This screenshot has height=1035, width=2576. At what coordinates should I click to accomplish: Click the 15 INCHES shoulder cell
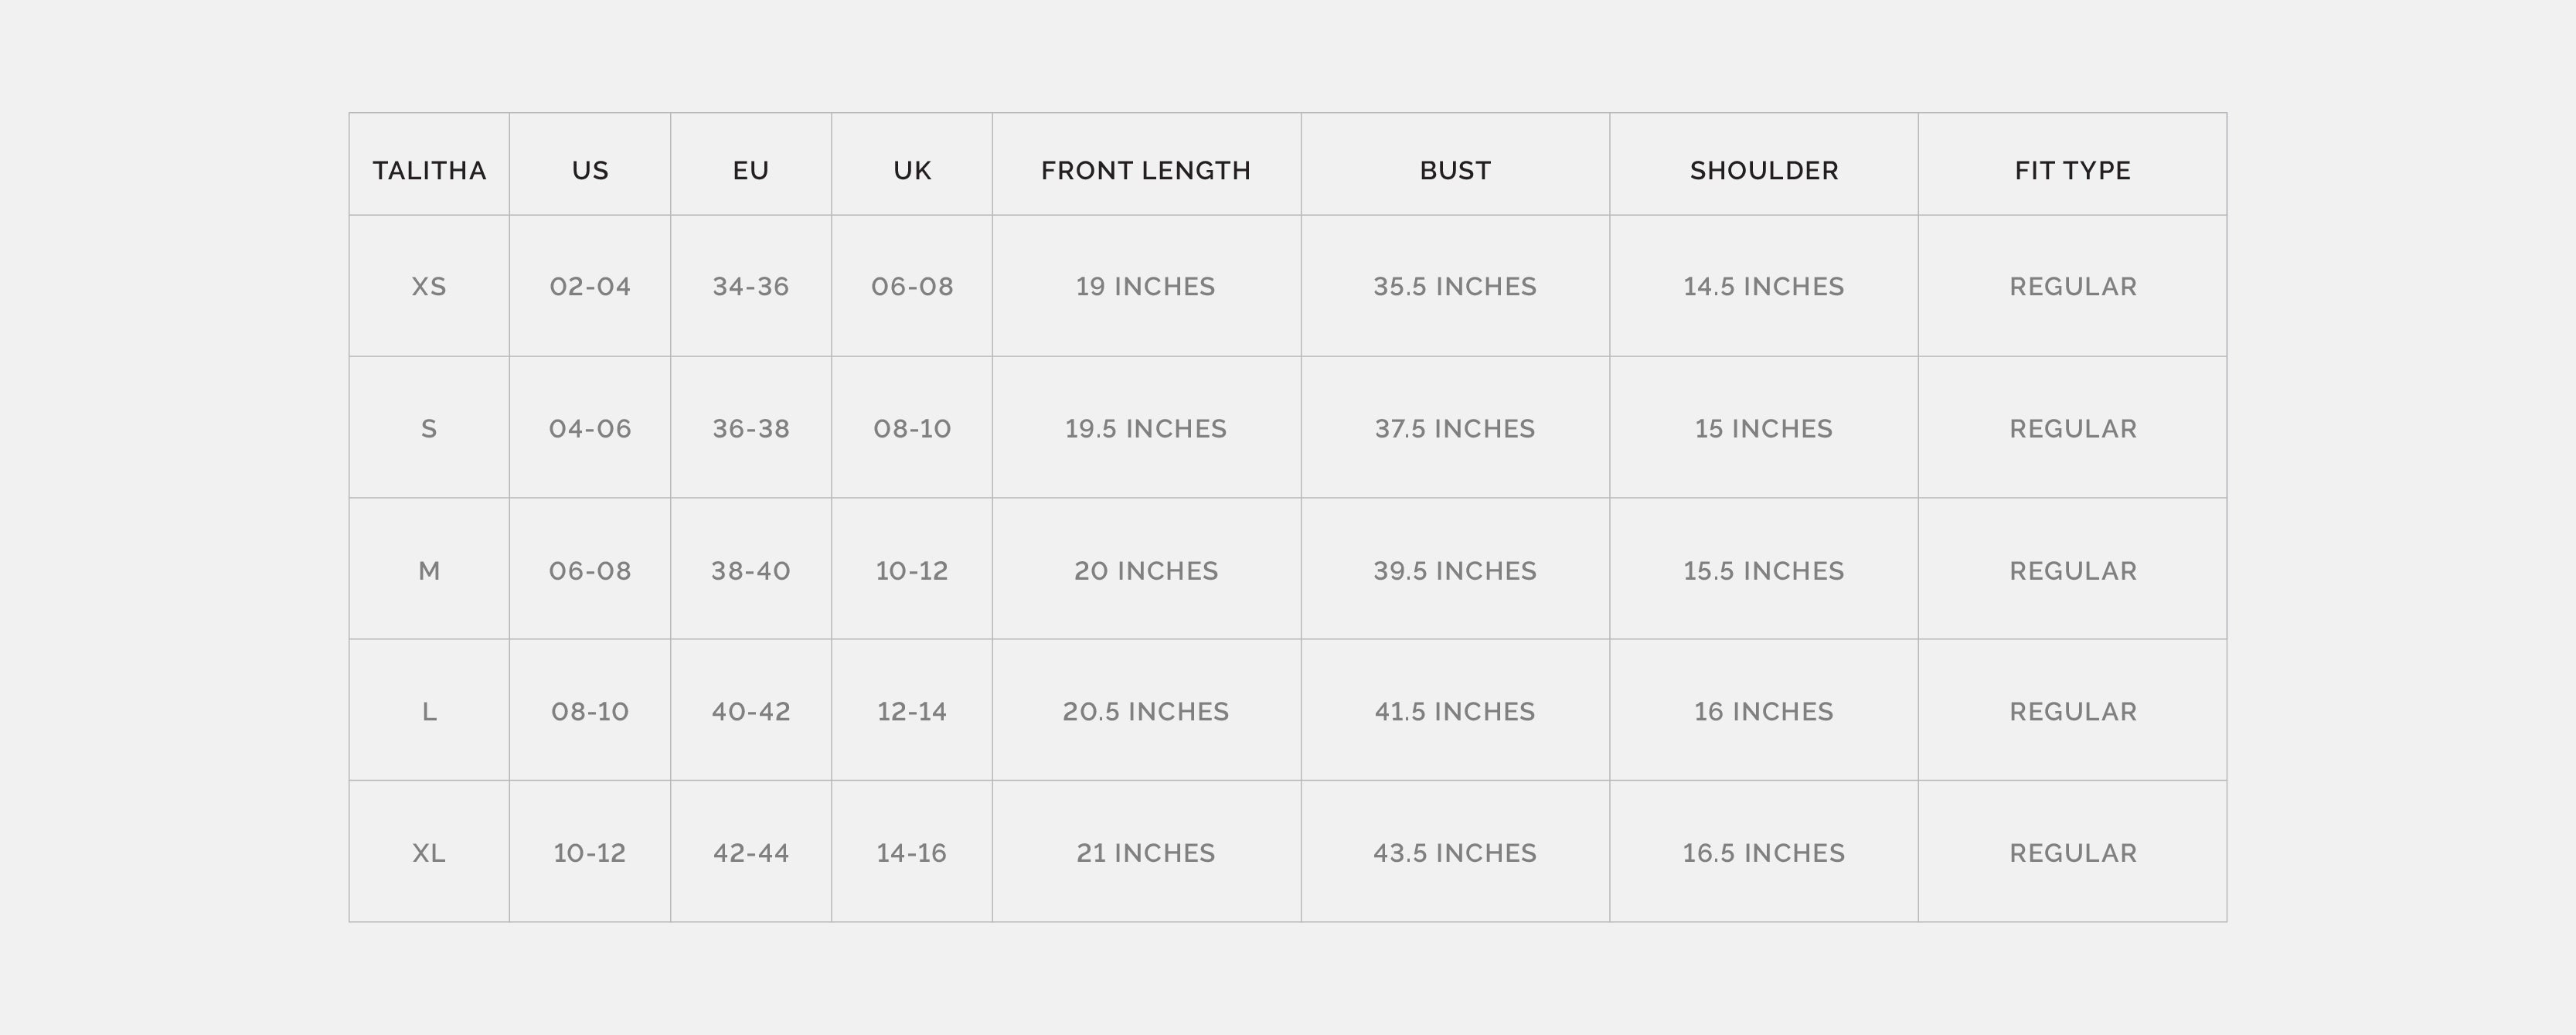1764,429
